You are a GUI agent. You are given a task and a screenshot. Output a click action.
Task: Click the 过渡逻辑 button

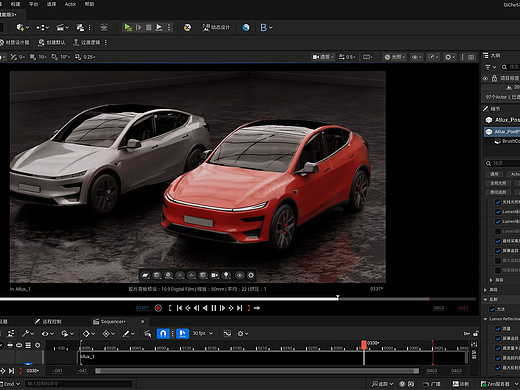point(87,42)
